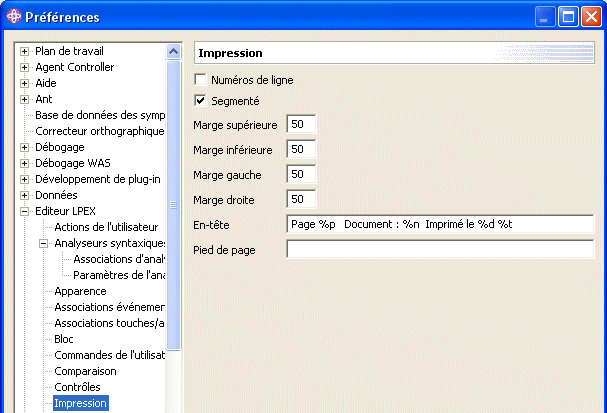Open the Ant preference page

(44, 99)
